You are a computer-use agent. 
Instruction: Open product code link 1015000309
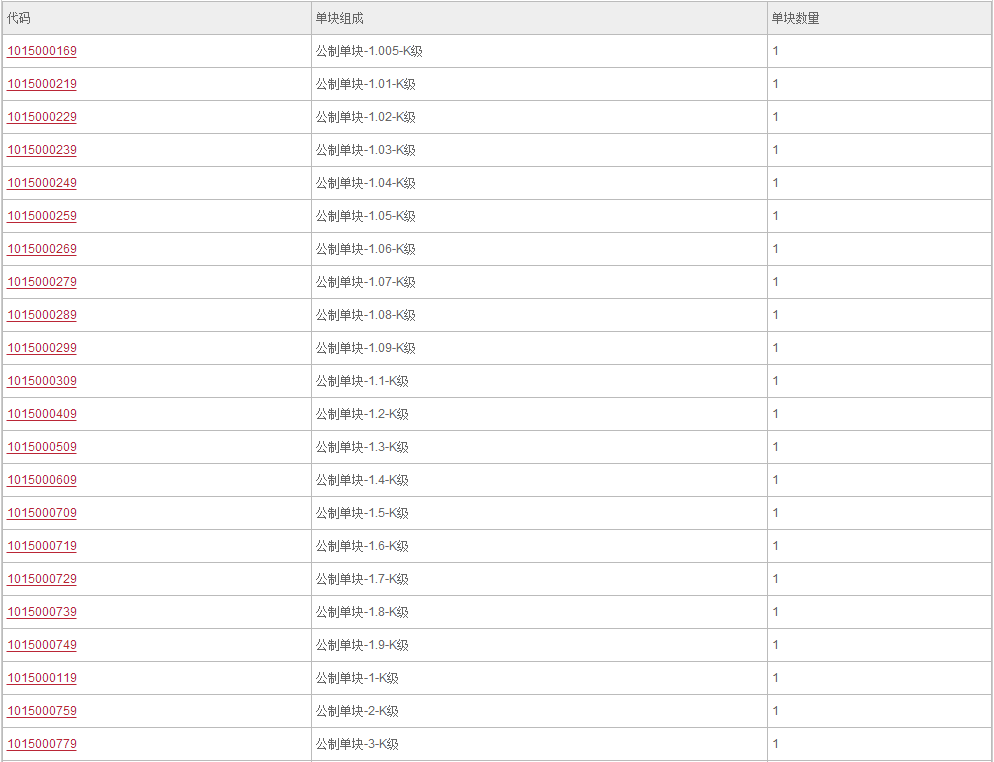coord(42,380)
